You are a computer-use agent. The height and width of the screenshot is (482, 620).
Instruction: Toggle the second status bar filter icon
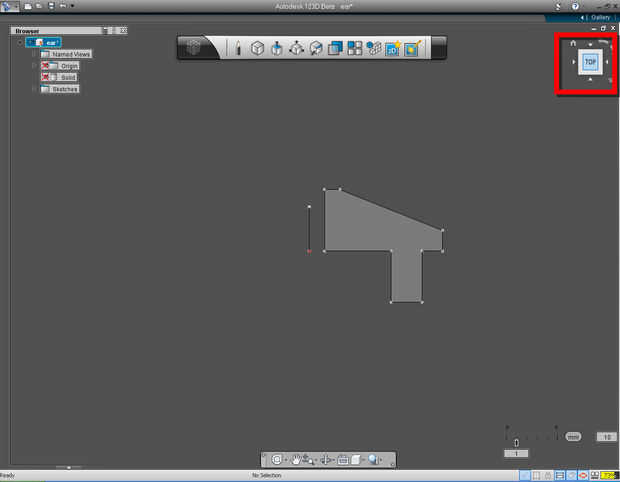(x=536, y=475)
